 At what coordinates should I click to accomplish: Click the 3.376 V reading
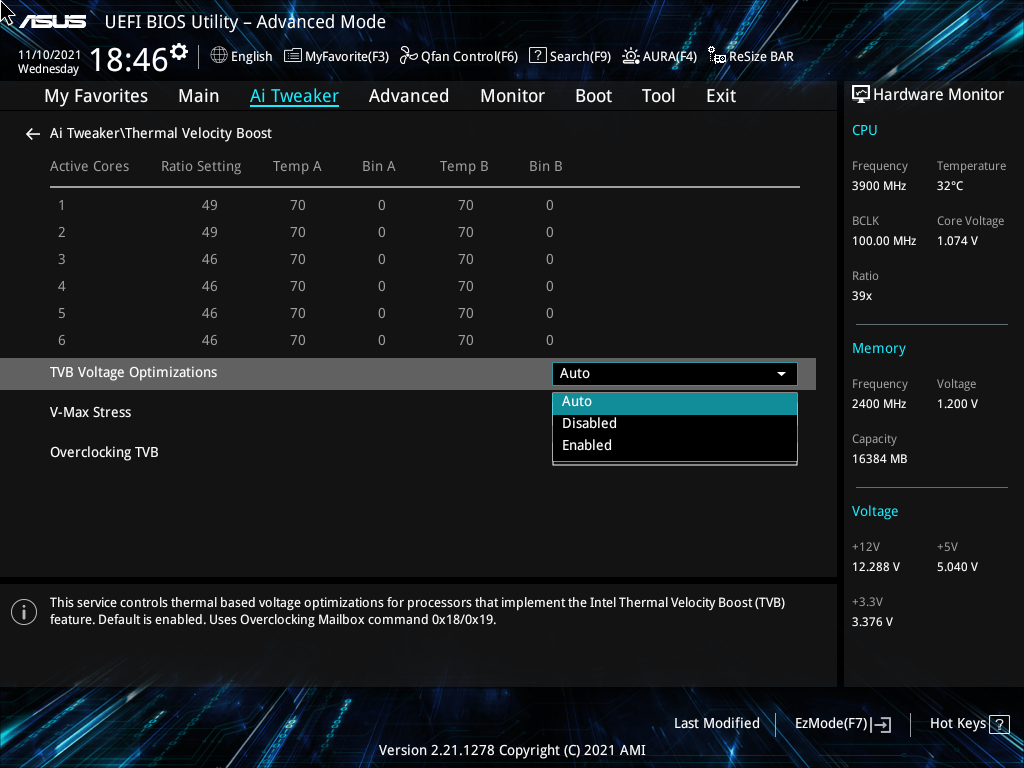872,622
